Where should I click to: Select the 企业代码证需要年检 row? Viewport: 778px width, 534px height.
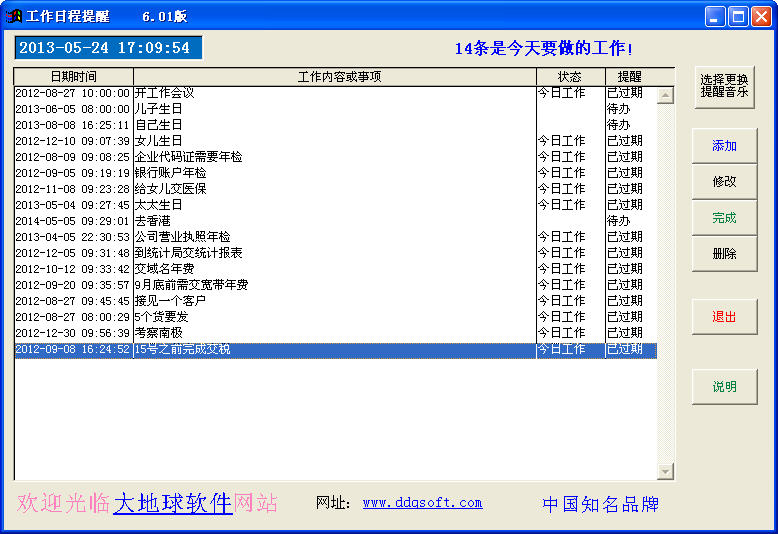click(x=335, y=157)
